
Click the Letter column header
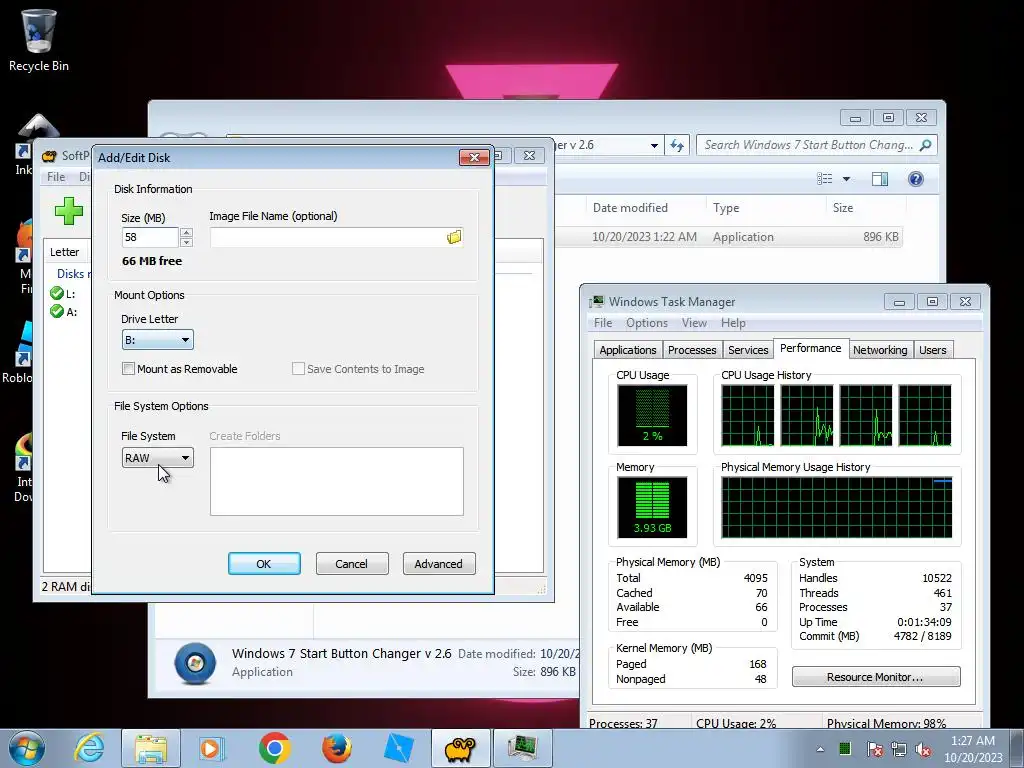pyautogui.click(x=65, y=252)
